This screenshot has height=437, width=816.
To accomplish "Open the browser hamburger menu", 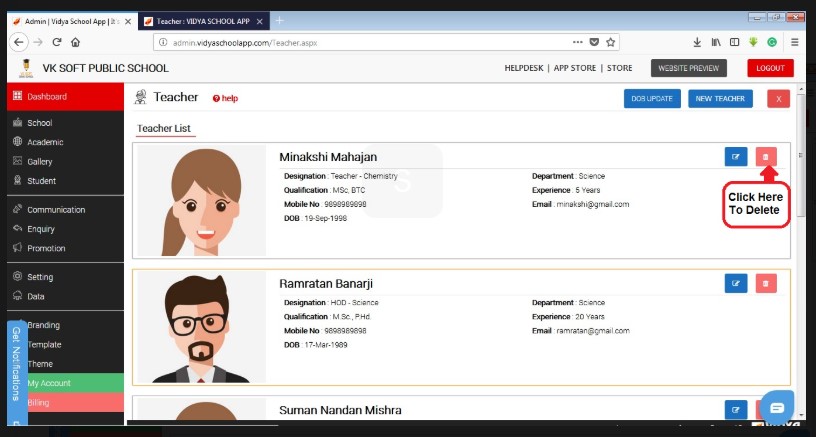I will (x=795, y=43).
